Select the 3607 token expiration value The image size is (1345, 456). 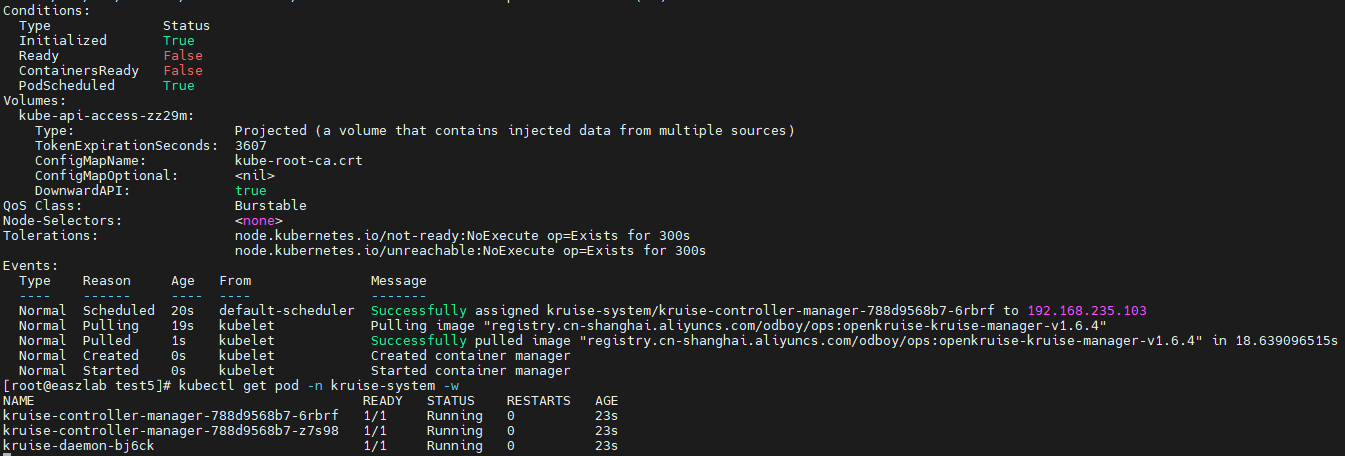(251, 146)
